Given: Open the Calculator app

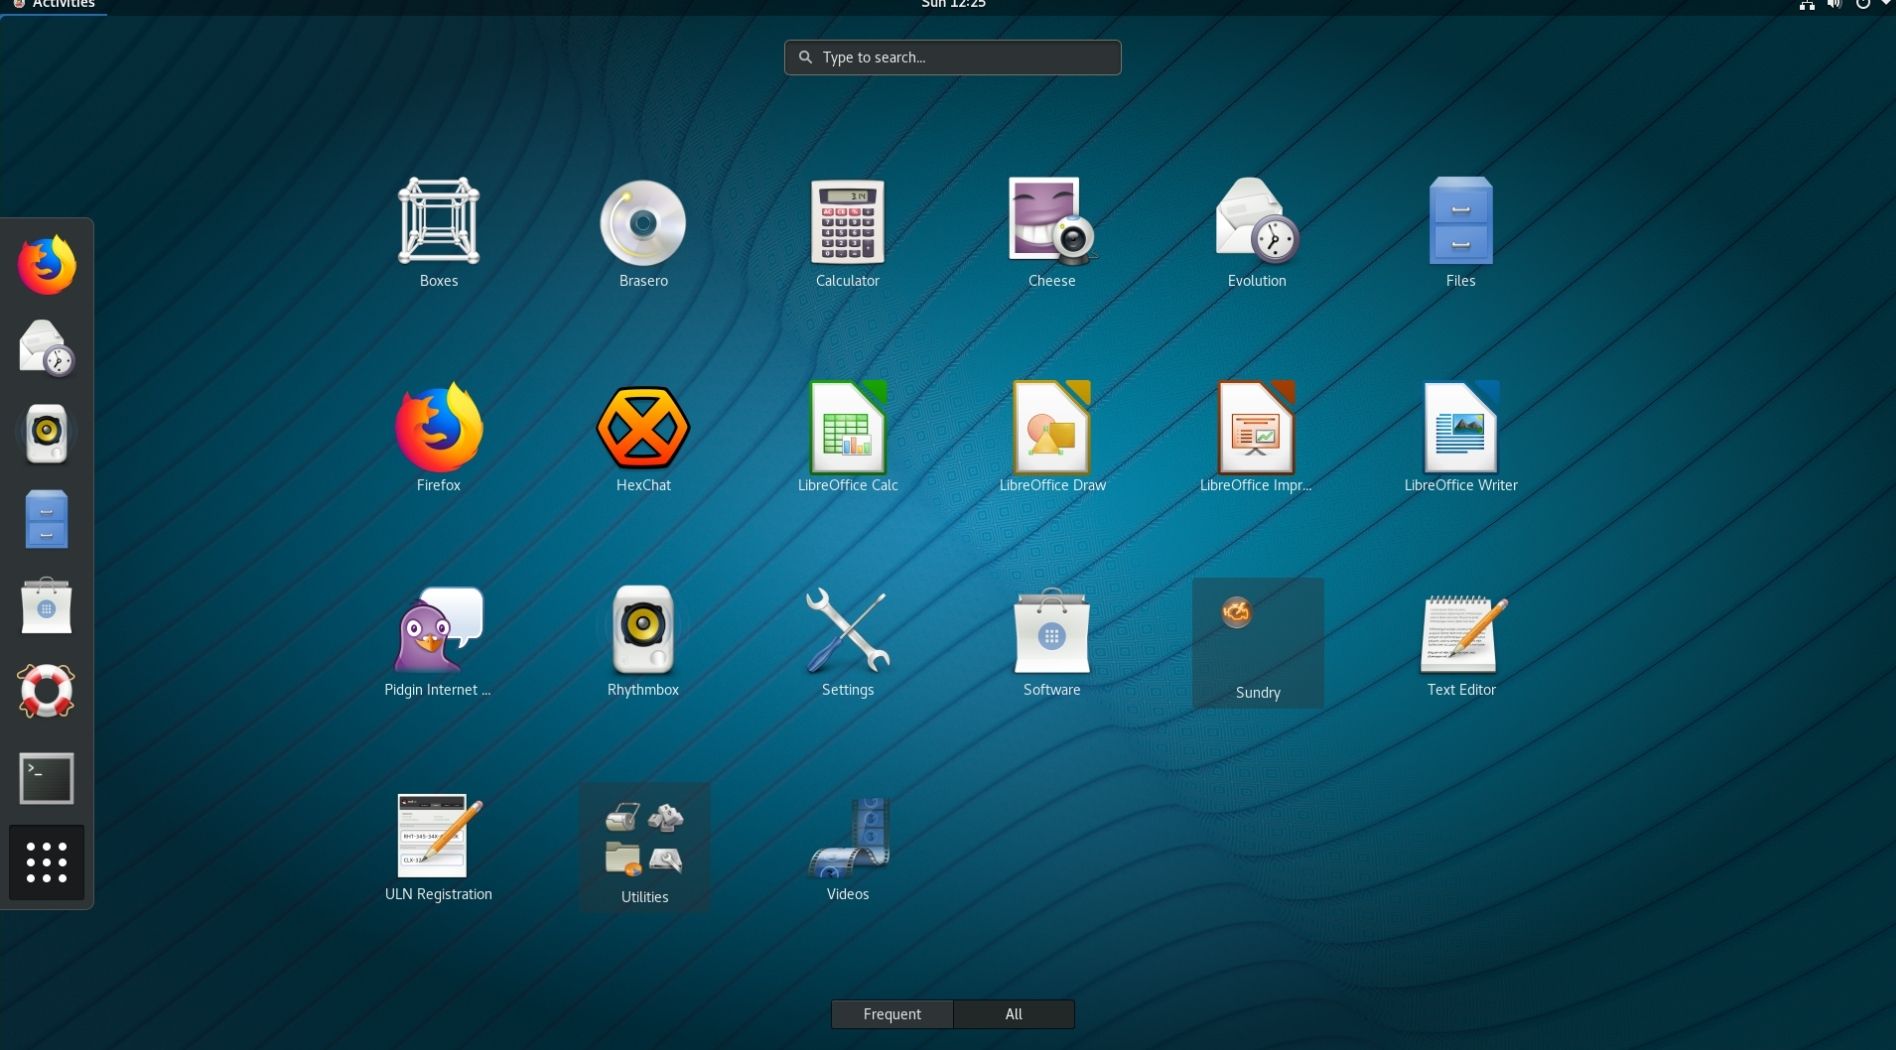Looking at the screenshot, I should (x=847, y=233).
